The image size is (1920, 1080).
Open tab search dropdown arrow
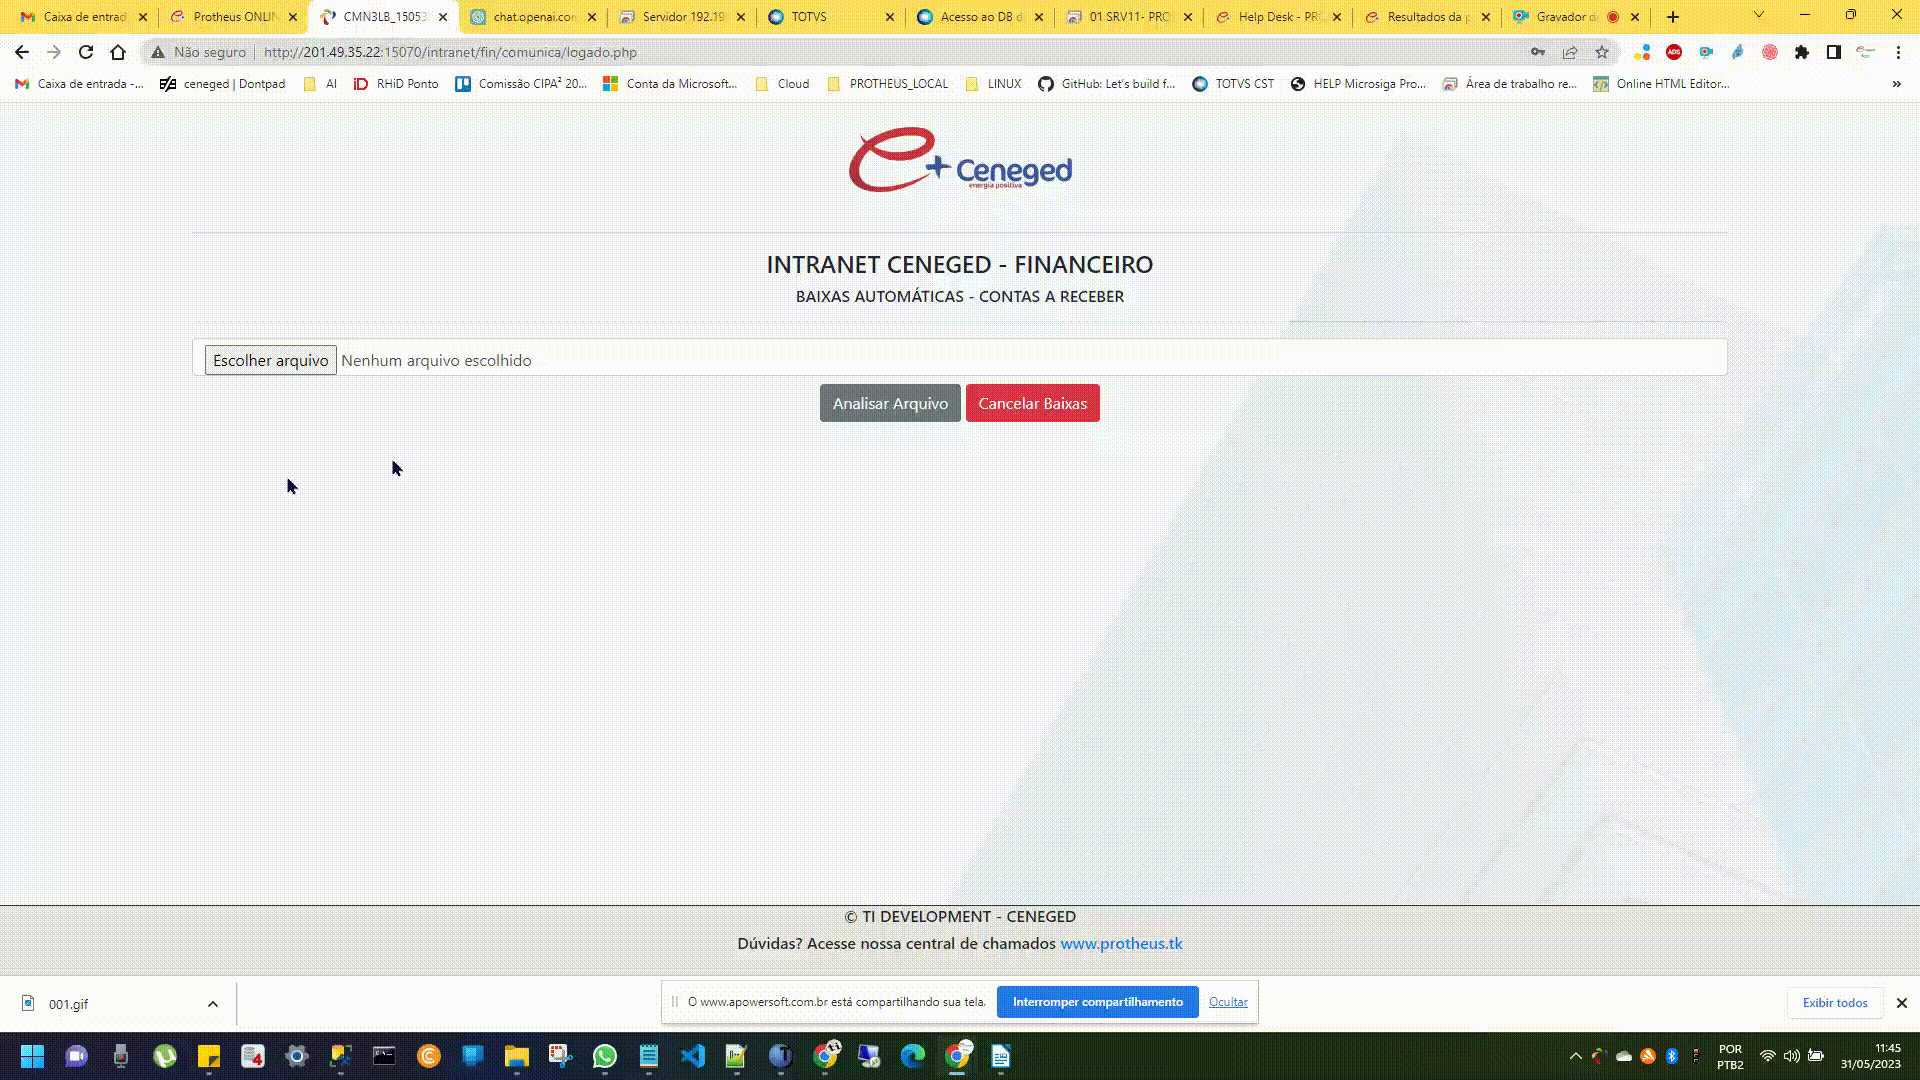click(x=1758, y=16)
